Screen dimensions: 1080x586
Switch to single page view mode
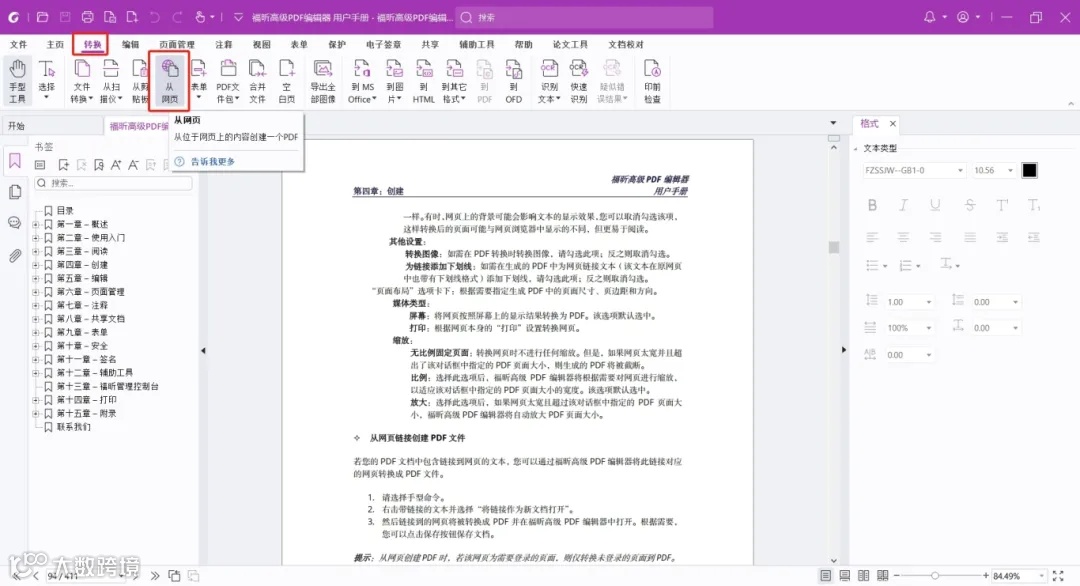pos(825,575)
